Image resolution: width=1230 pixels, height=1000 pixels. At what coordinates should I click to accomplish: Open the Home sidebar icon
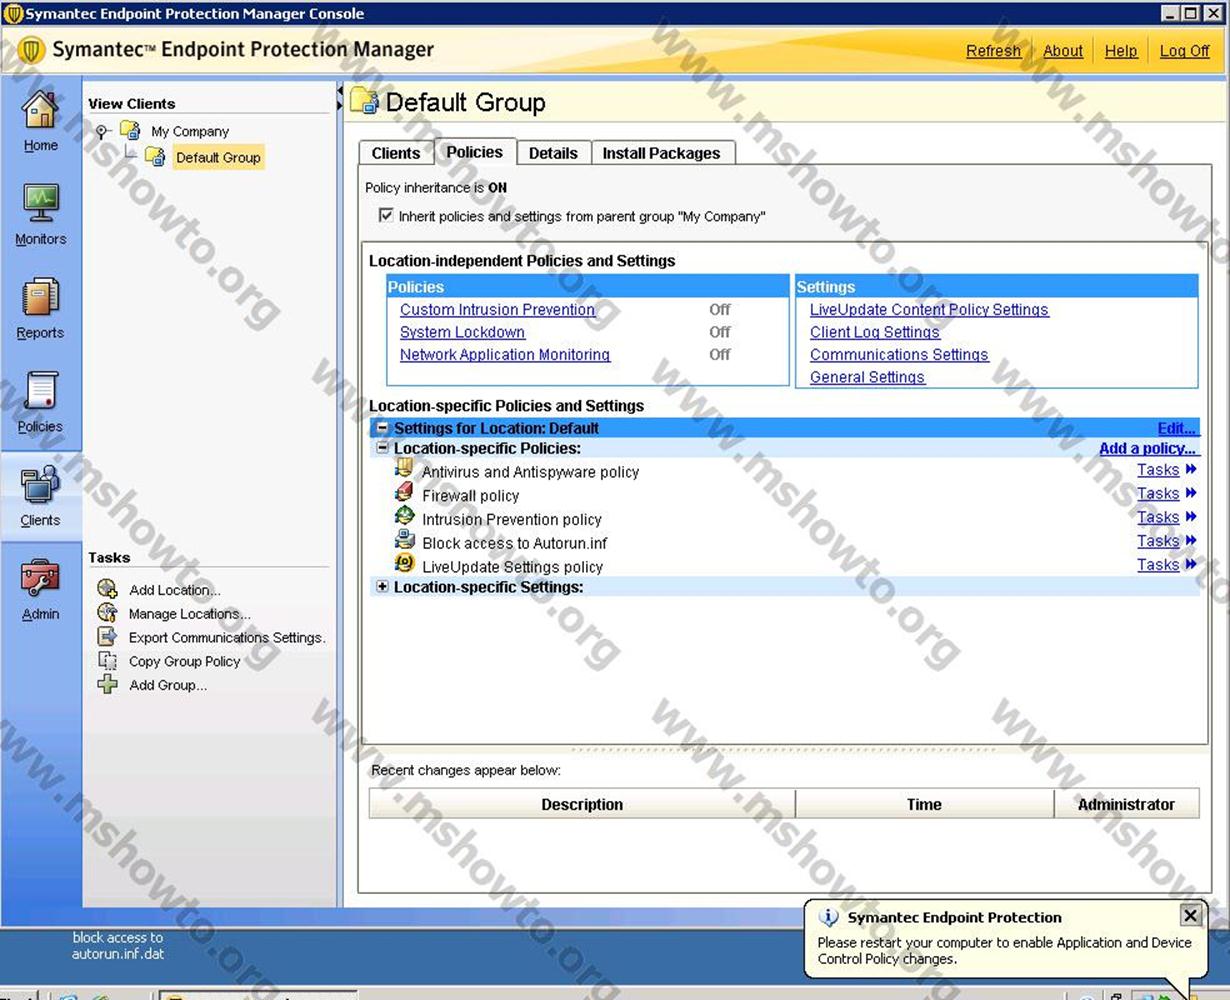pos(40,110)
